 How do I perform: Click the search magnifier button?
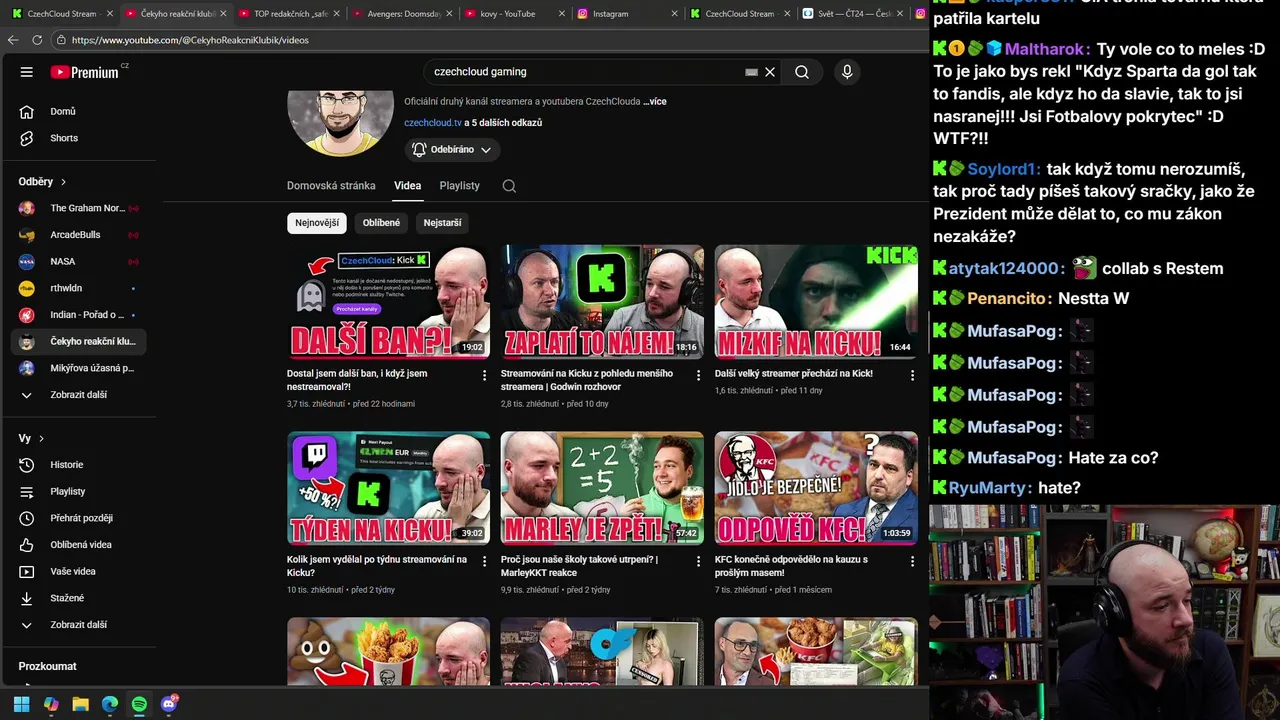(x=802, y=72)
